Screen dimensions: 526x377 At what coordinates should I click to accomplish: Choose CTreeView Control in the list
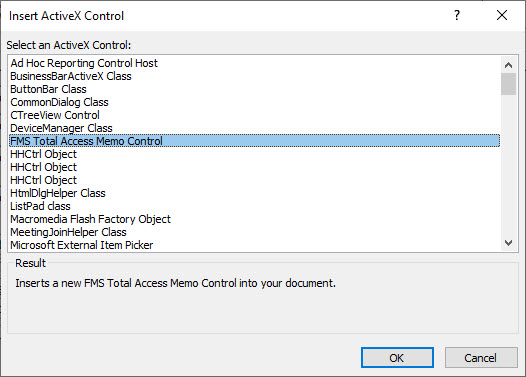254,115
